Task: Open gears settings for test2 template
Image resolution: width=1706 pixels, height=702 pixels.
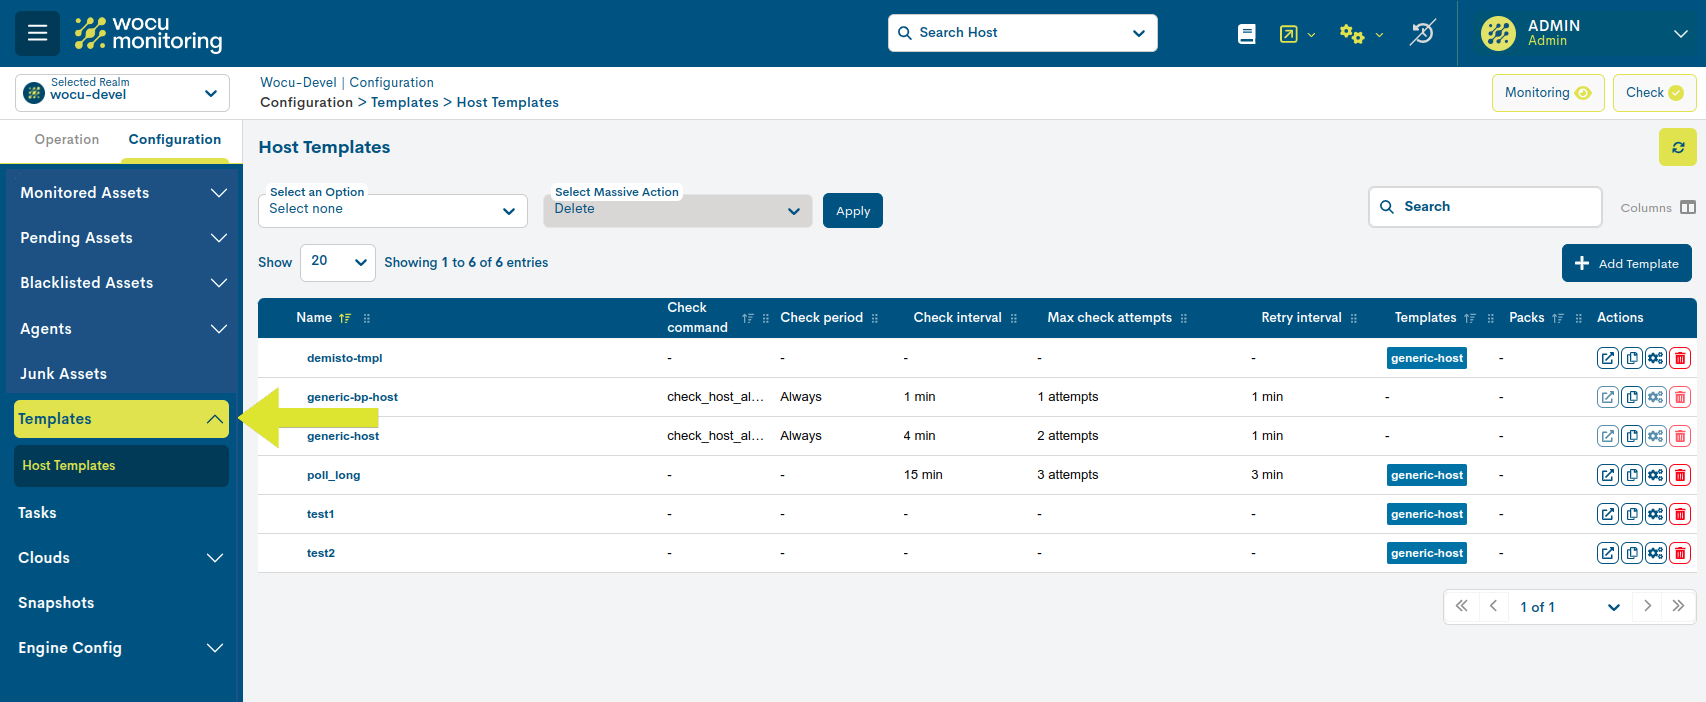Action: [1656, 553]
